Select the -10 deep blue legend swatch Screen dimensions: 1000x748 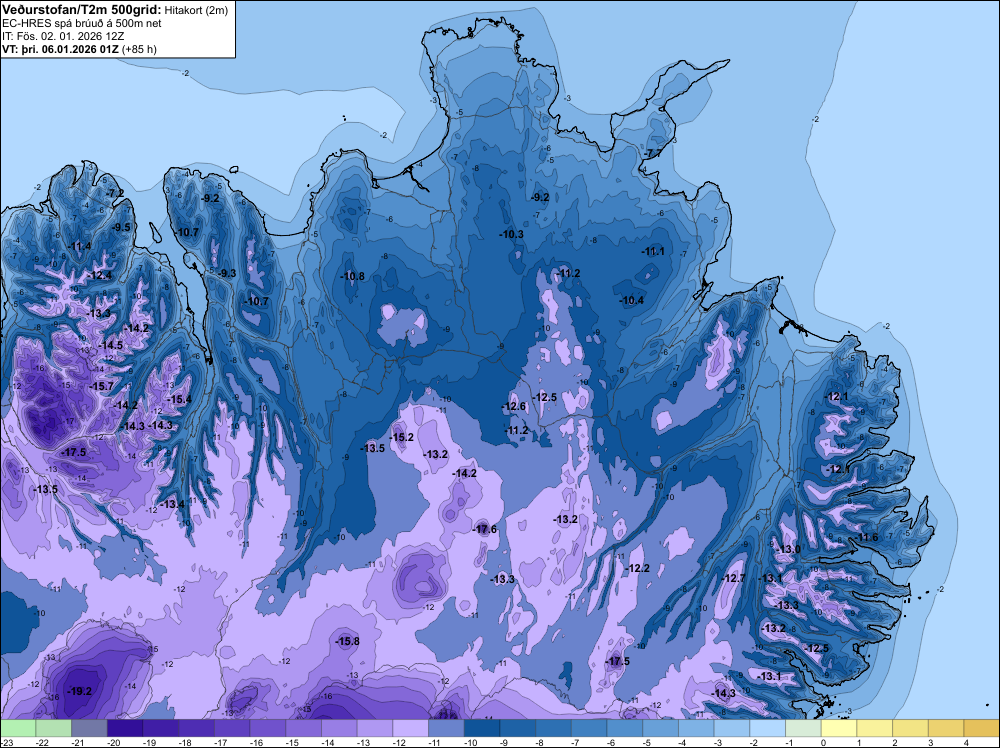[482, 728]
